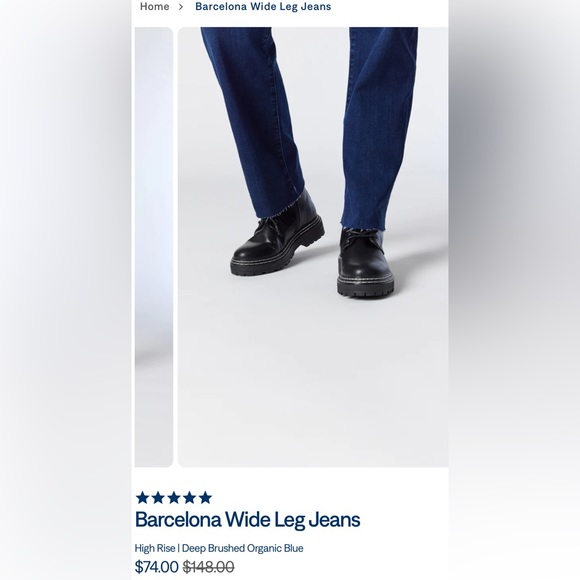
Task: Select the fourth rating star
Action: coord(189,498)
